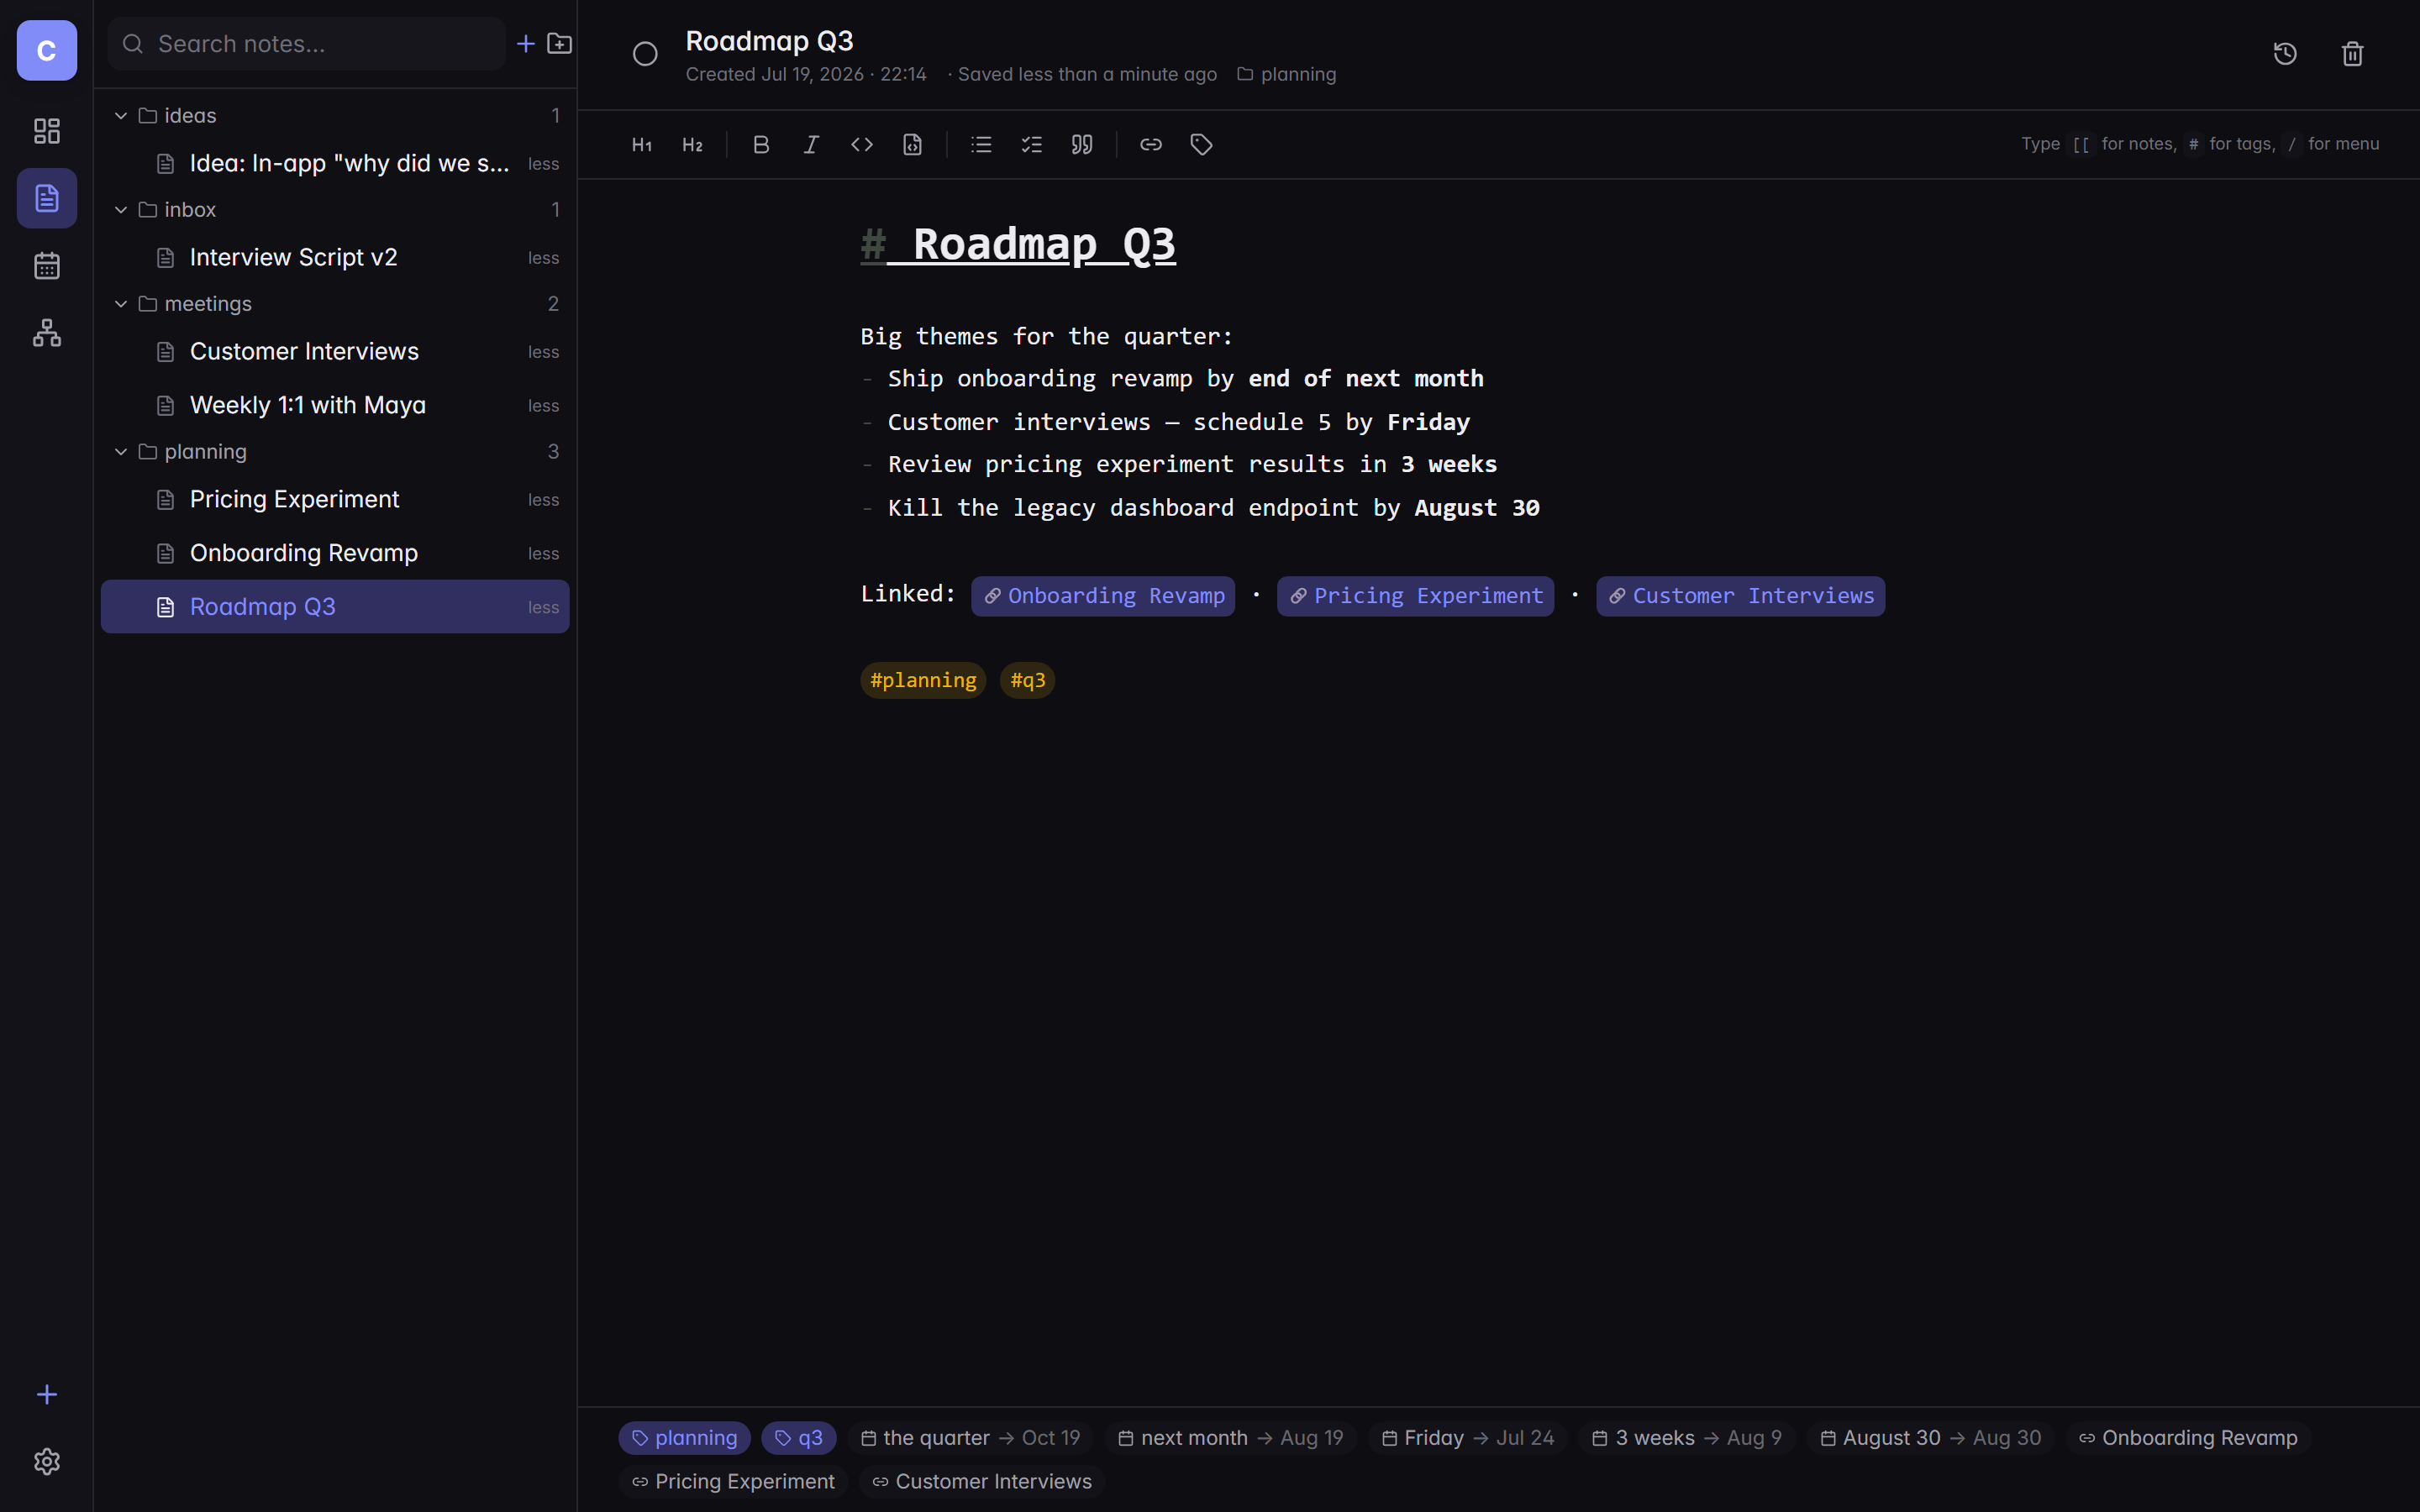2420x1512 pixels.
Task: Click the planning tag chip at bottom
Action: (x=684, y=1438)
